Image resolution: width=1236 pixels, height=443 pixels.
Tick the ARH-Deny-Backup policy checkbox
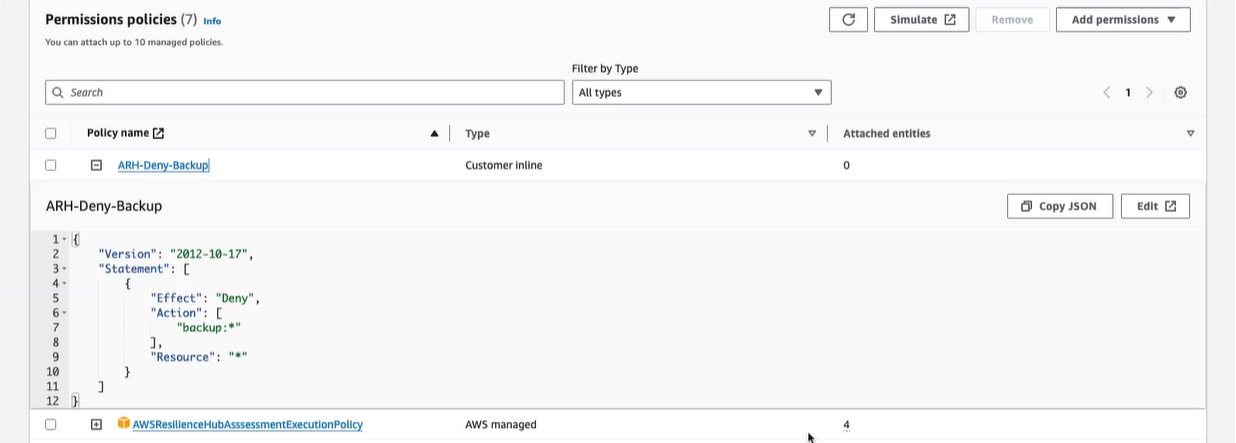coord(51,165)
